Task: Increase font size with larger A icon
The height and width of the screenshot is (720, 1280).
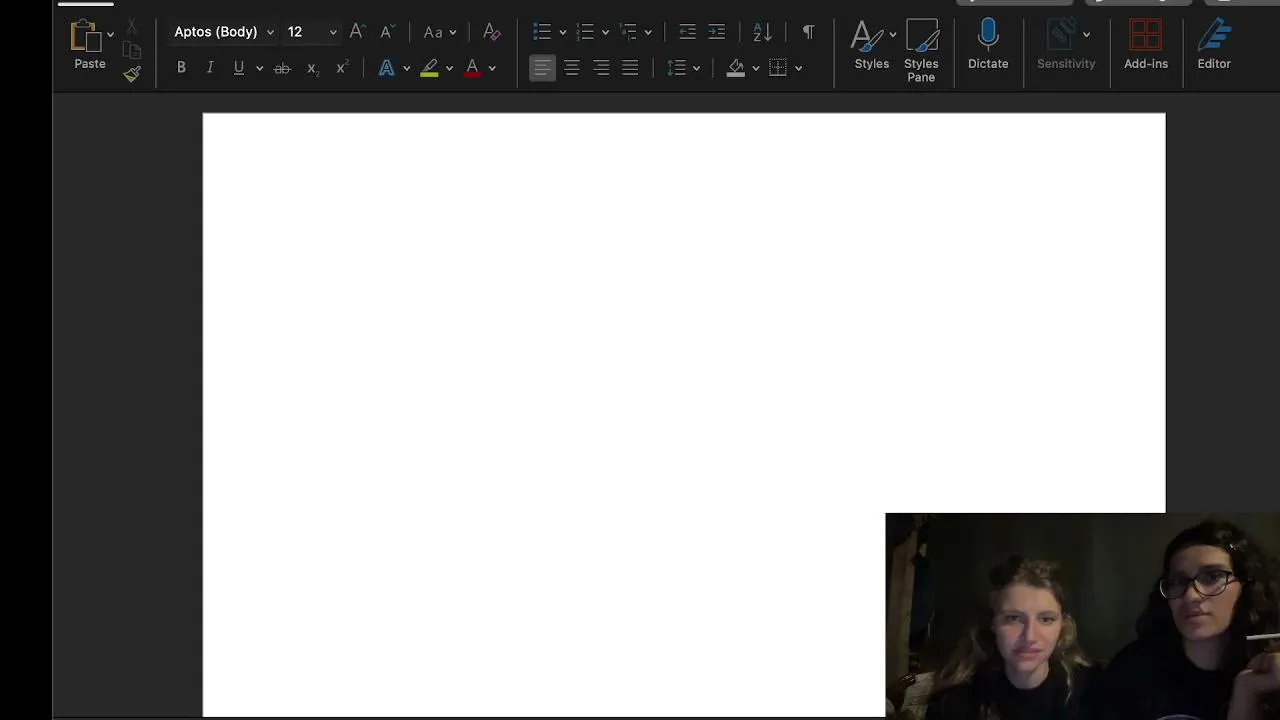Action: [356, 32]
